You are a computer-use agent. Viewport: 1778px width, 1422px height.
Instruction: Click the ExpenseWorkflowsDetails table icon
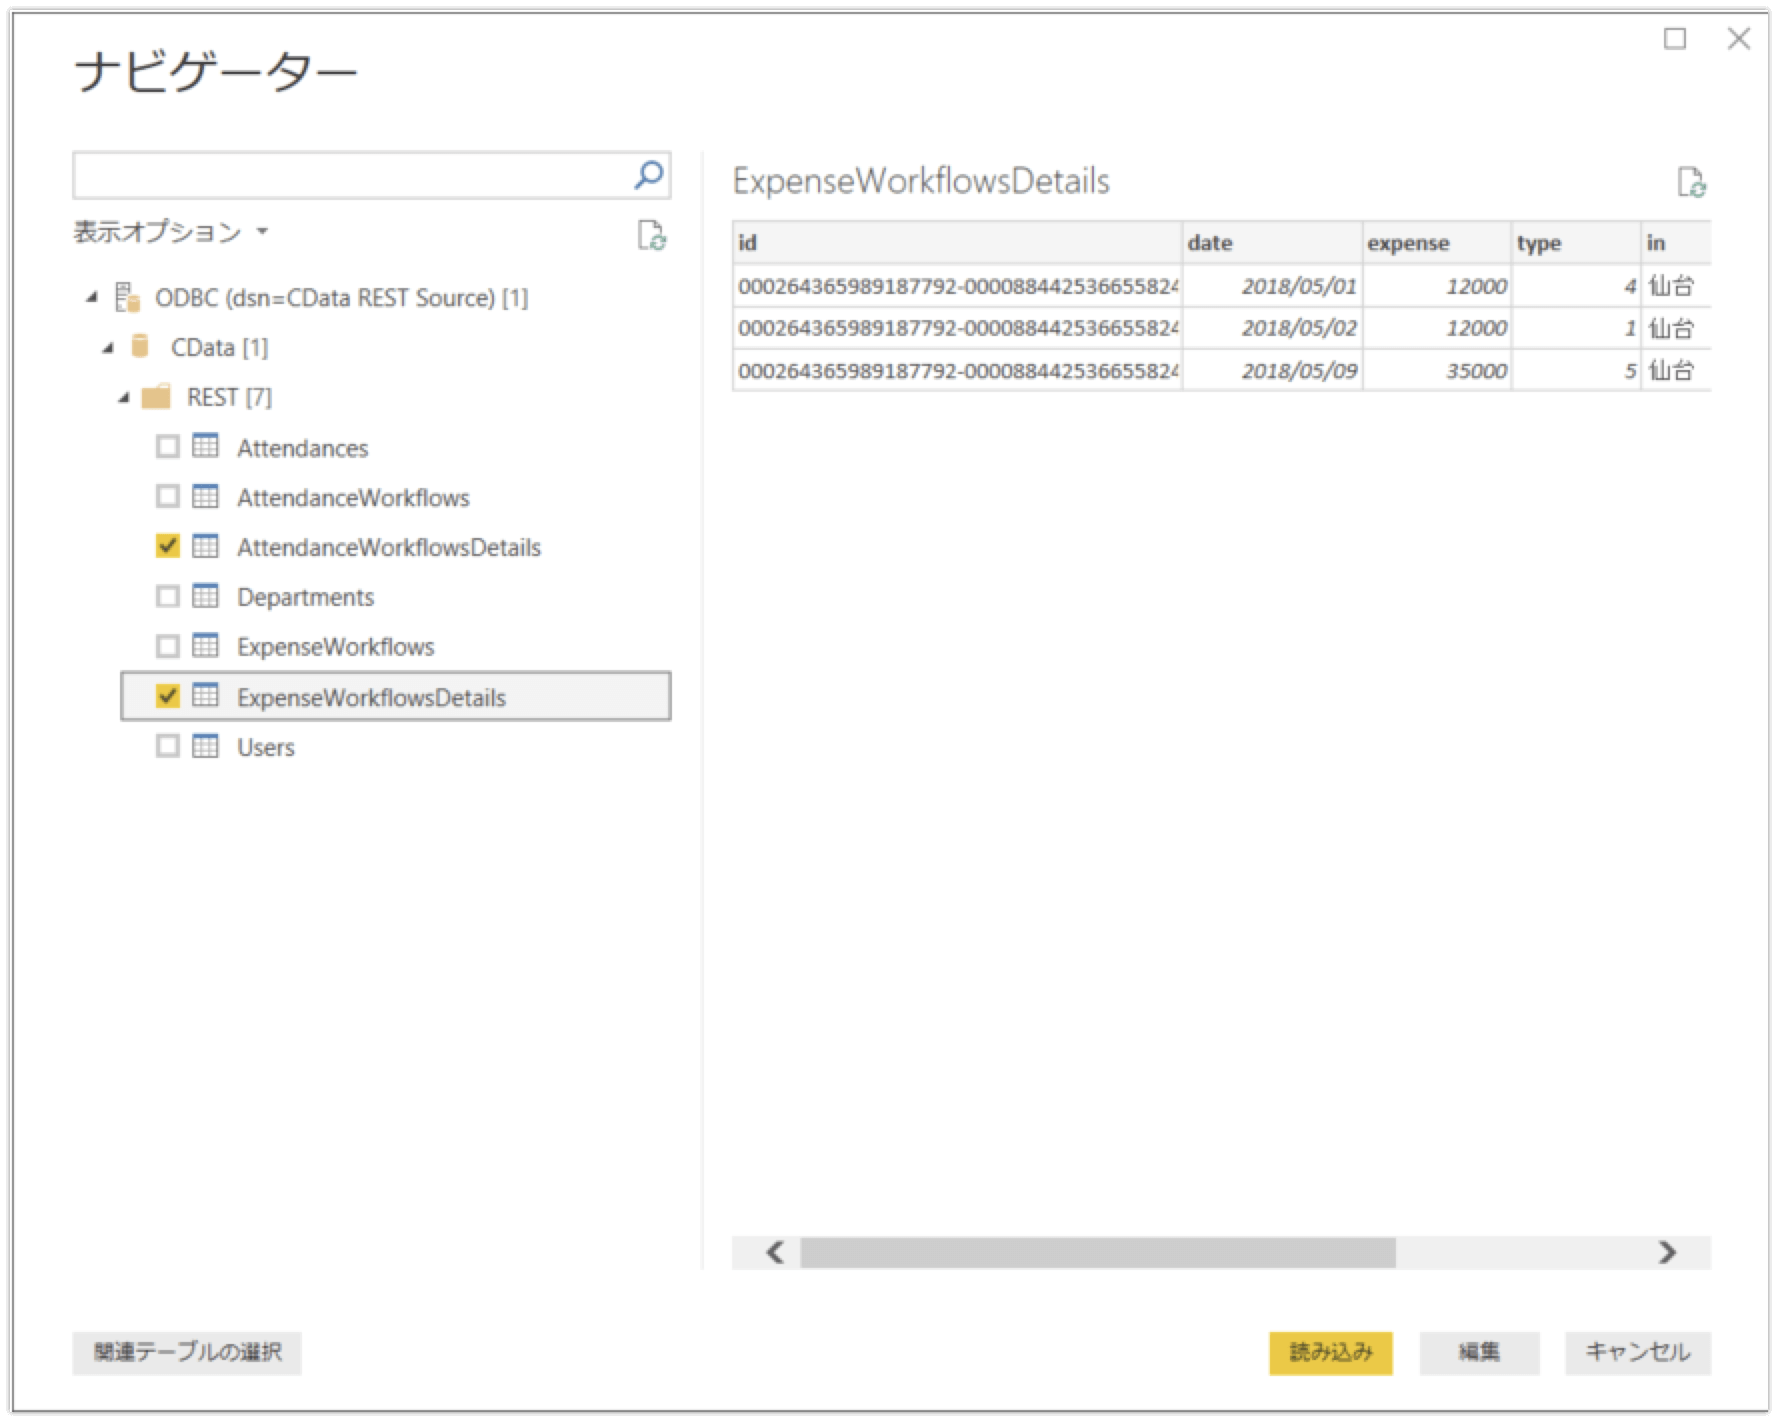205,696
